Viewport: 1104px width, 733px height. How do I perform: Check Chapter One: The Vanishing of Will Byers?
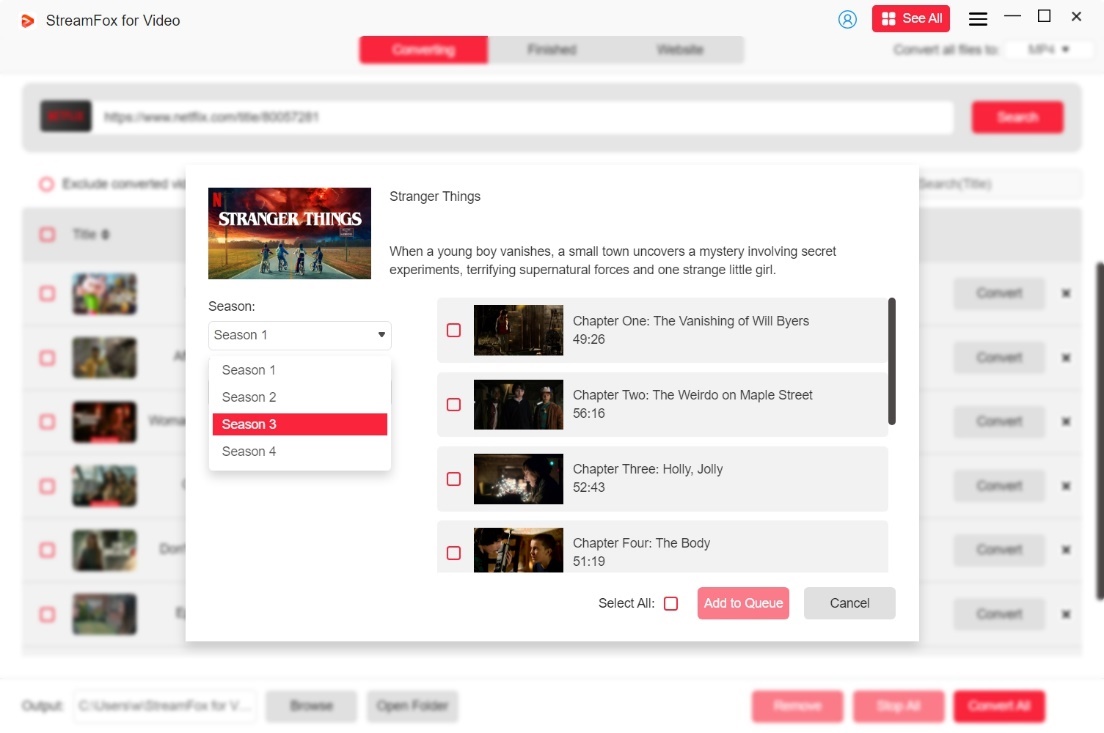(454, 330)
